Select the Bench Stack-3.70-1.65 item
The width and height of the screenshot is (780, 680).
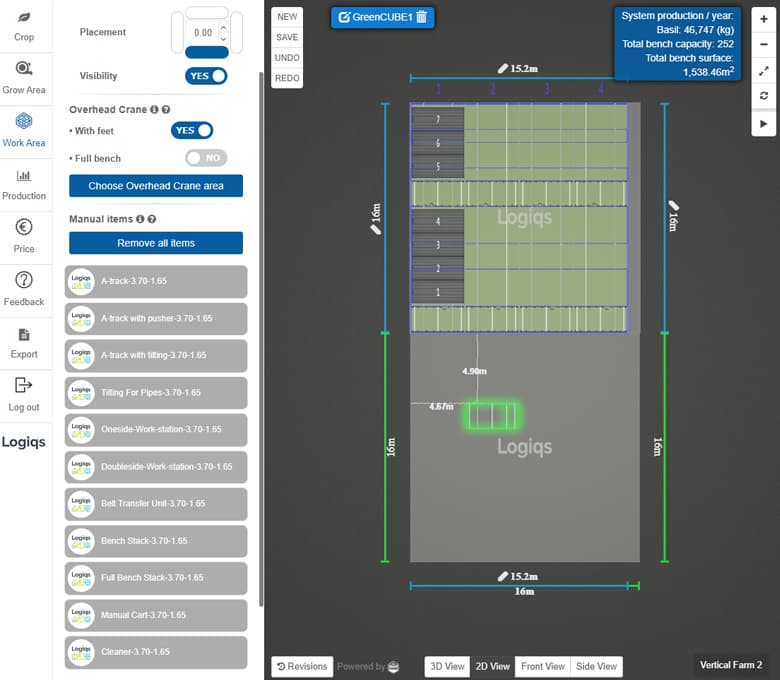tap(156, 541)
